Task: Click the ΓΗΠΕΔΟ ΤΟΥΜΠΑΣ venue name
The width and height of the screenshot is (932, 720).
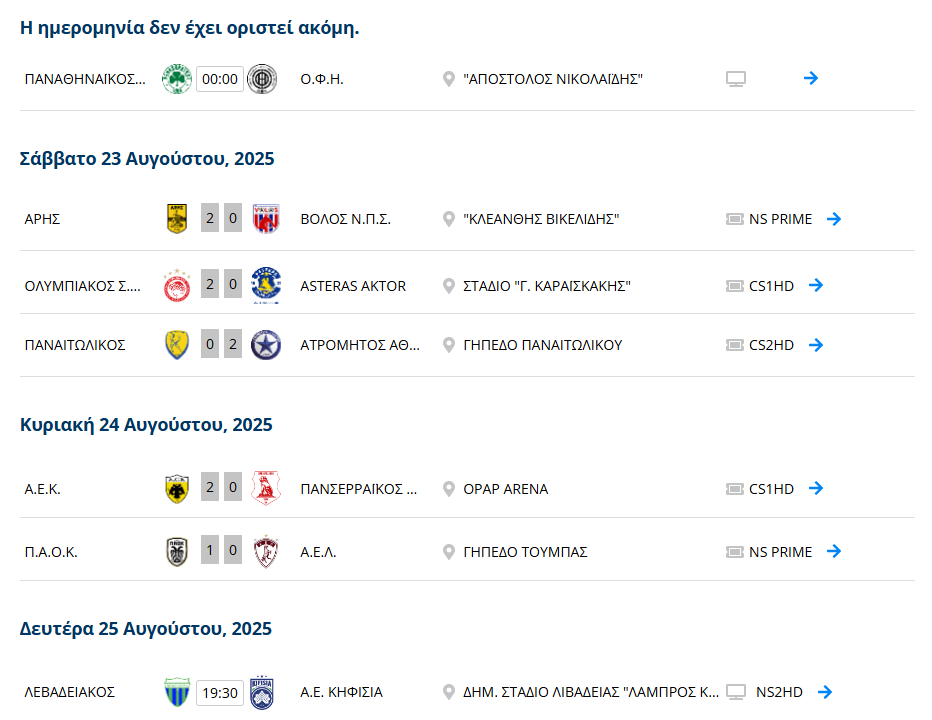Action: (x=525, y=552)
